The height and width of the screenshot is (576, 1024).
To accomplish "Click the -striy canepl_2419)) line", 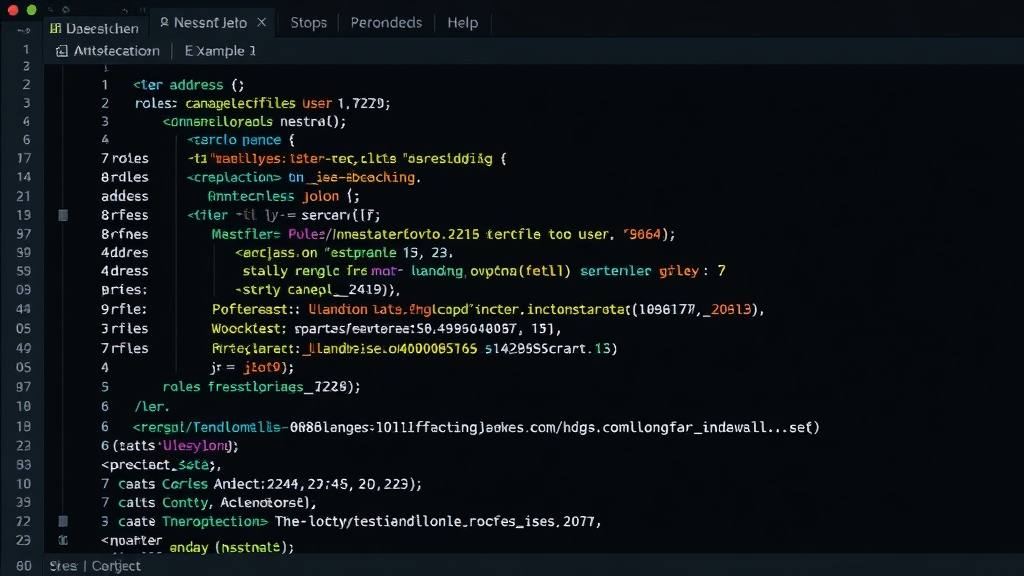I will tap(317, 289).
